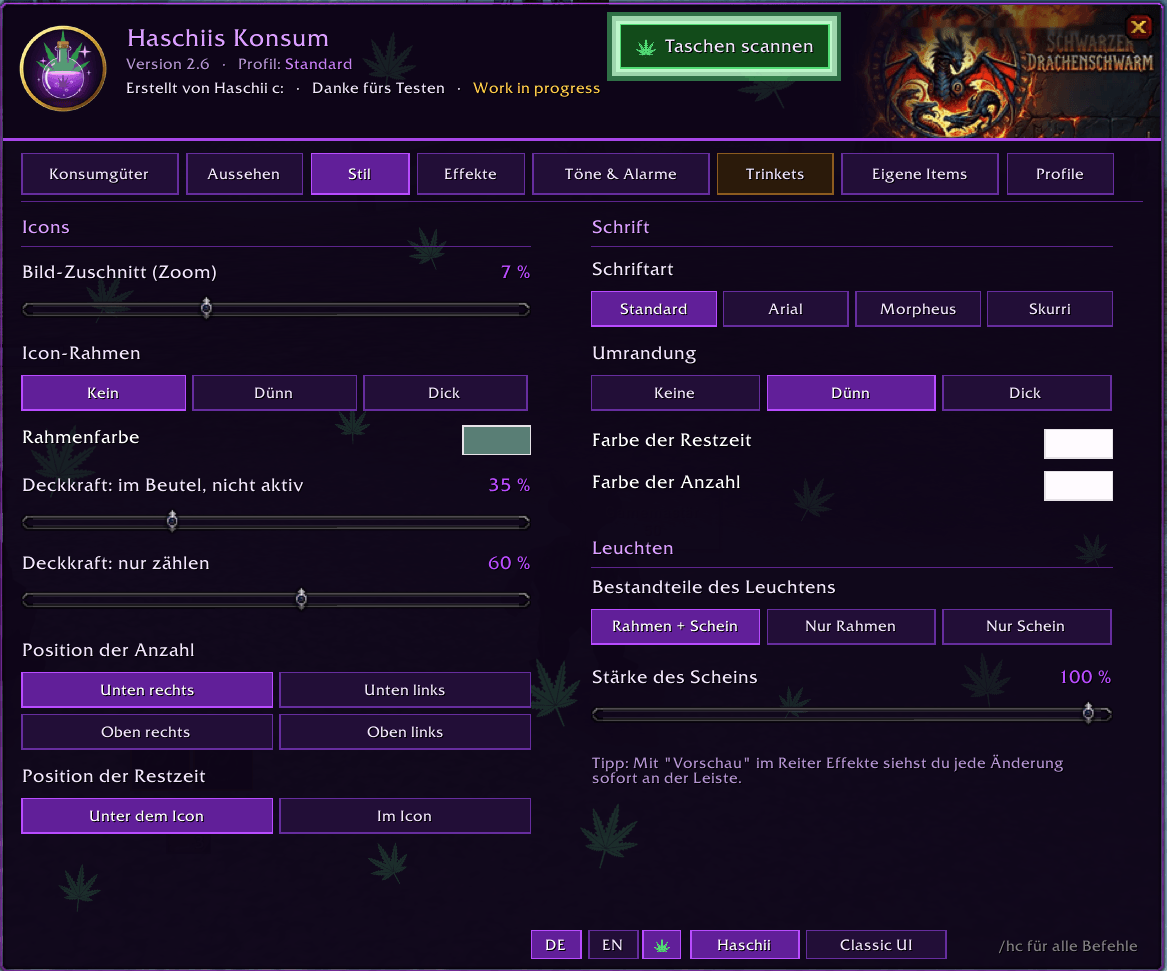Pick Arial as Schriftart
Image resolution: width=1167 pixels, height=971 pixels.
[x=786, y=309]
